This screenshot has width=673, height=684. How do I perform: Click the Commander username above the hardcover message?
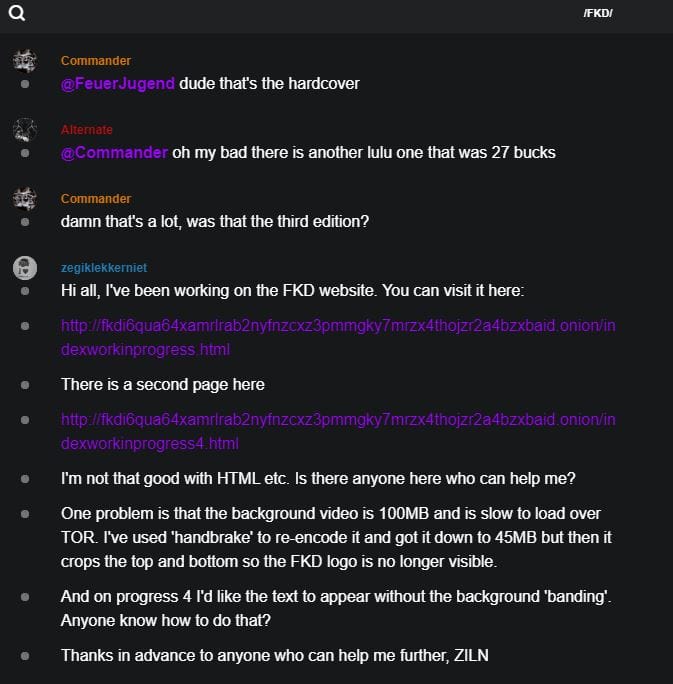(x=95, y=61)
